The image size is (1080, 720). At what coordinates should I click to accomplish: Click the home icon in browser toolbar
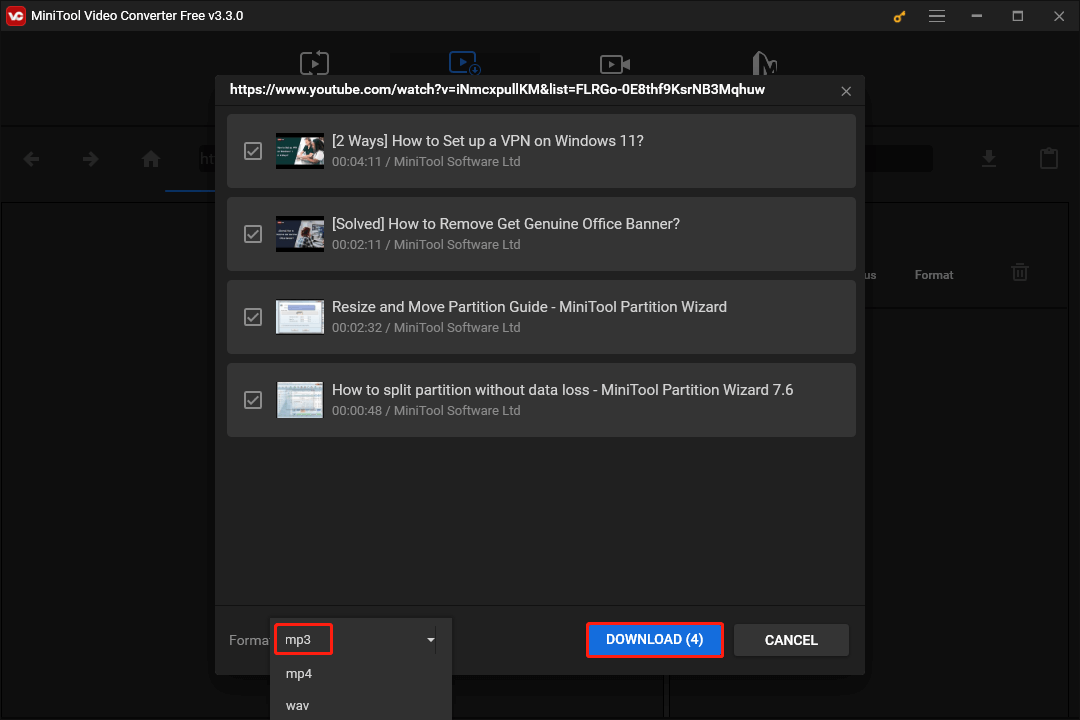pos(151,159)
